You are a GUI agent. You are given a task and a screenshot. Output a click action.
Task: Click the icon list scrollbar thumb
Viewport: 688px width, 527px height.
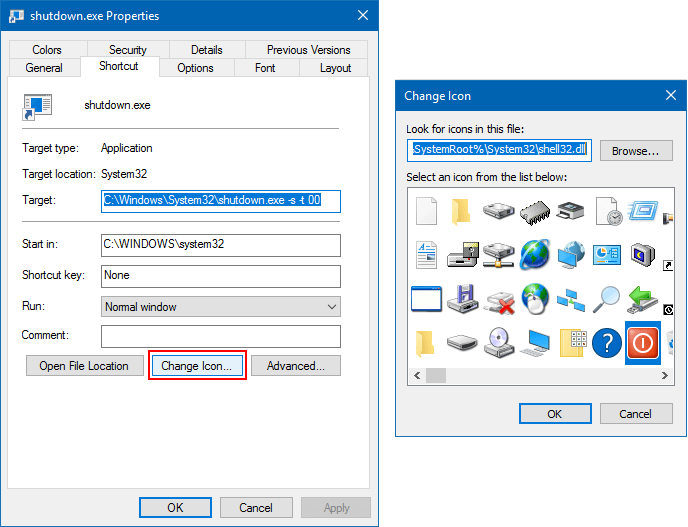pos(436,376)
